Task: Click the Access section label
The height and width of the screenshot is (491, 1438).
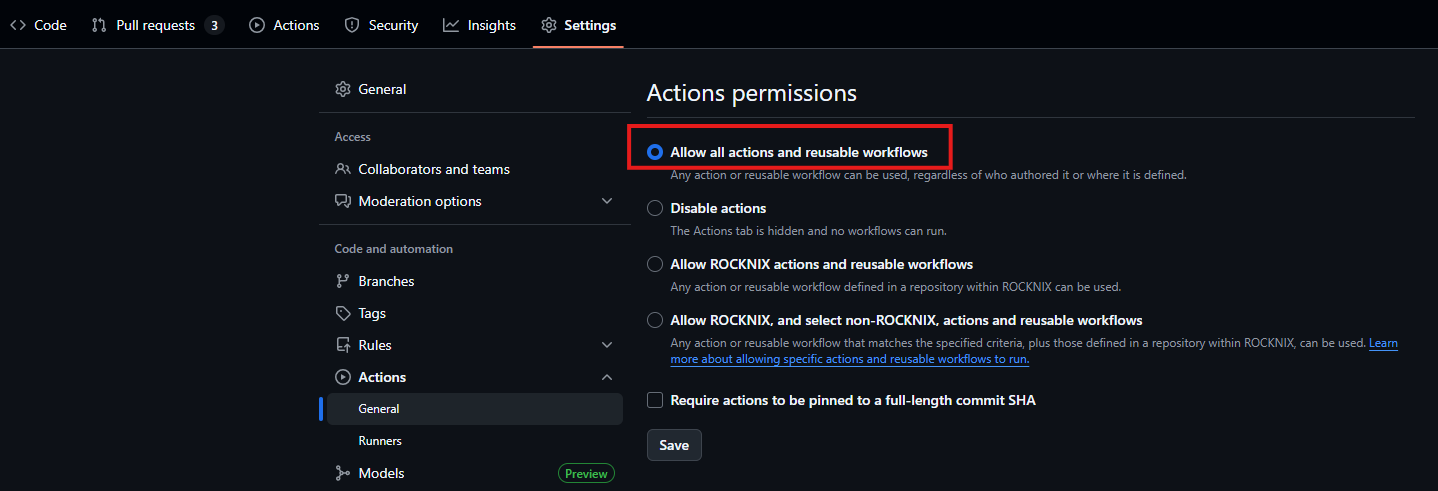Action: tap(352, 137)
